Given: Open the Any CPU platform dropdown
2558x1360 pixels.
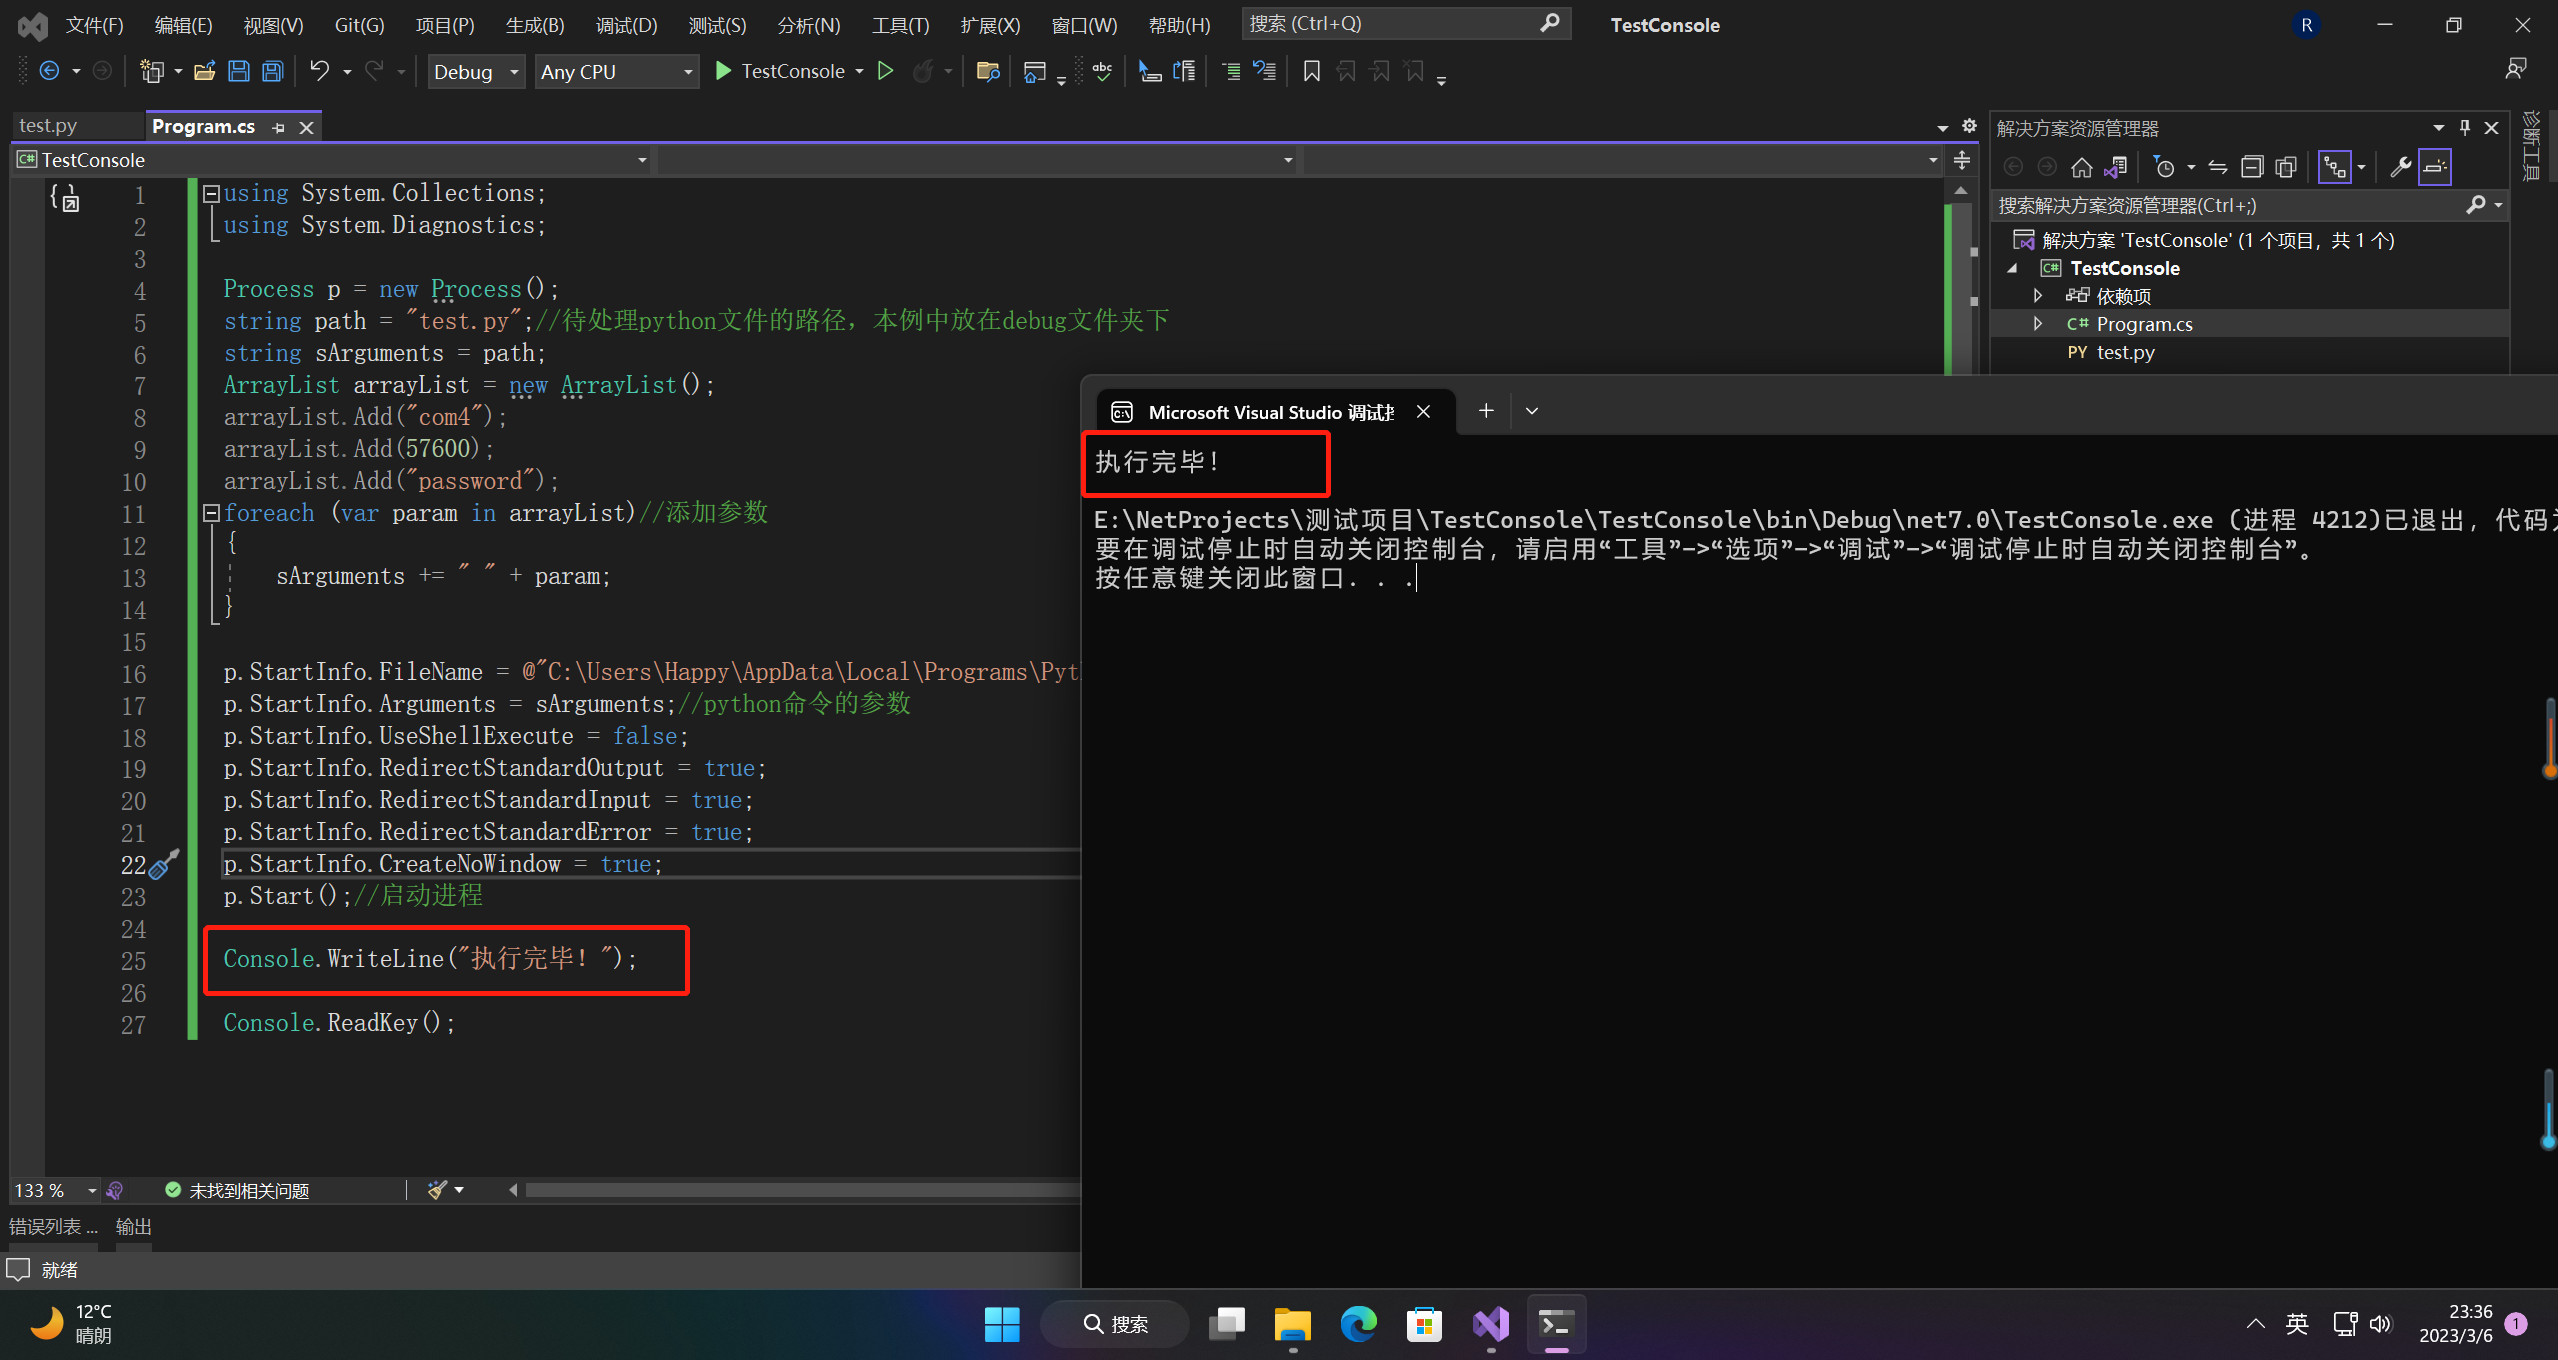Looking at the screenshot, I should (x=616, y=72).
